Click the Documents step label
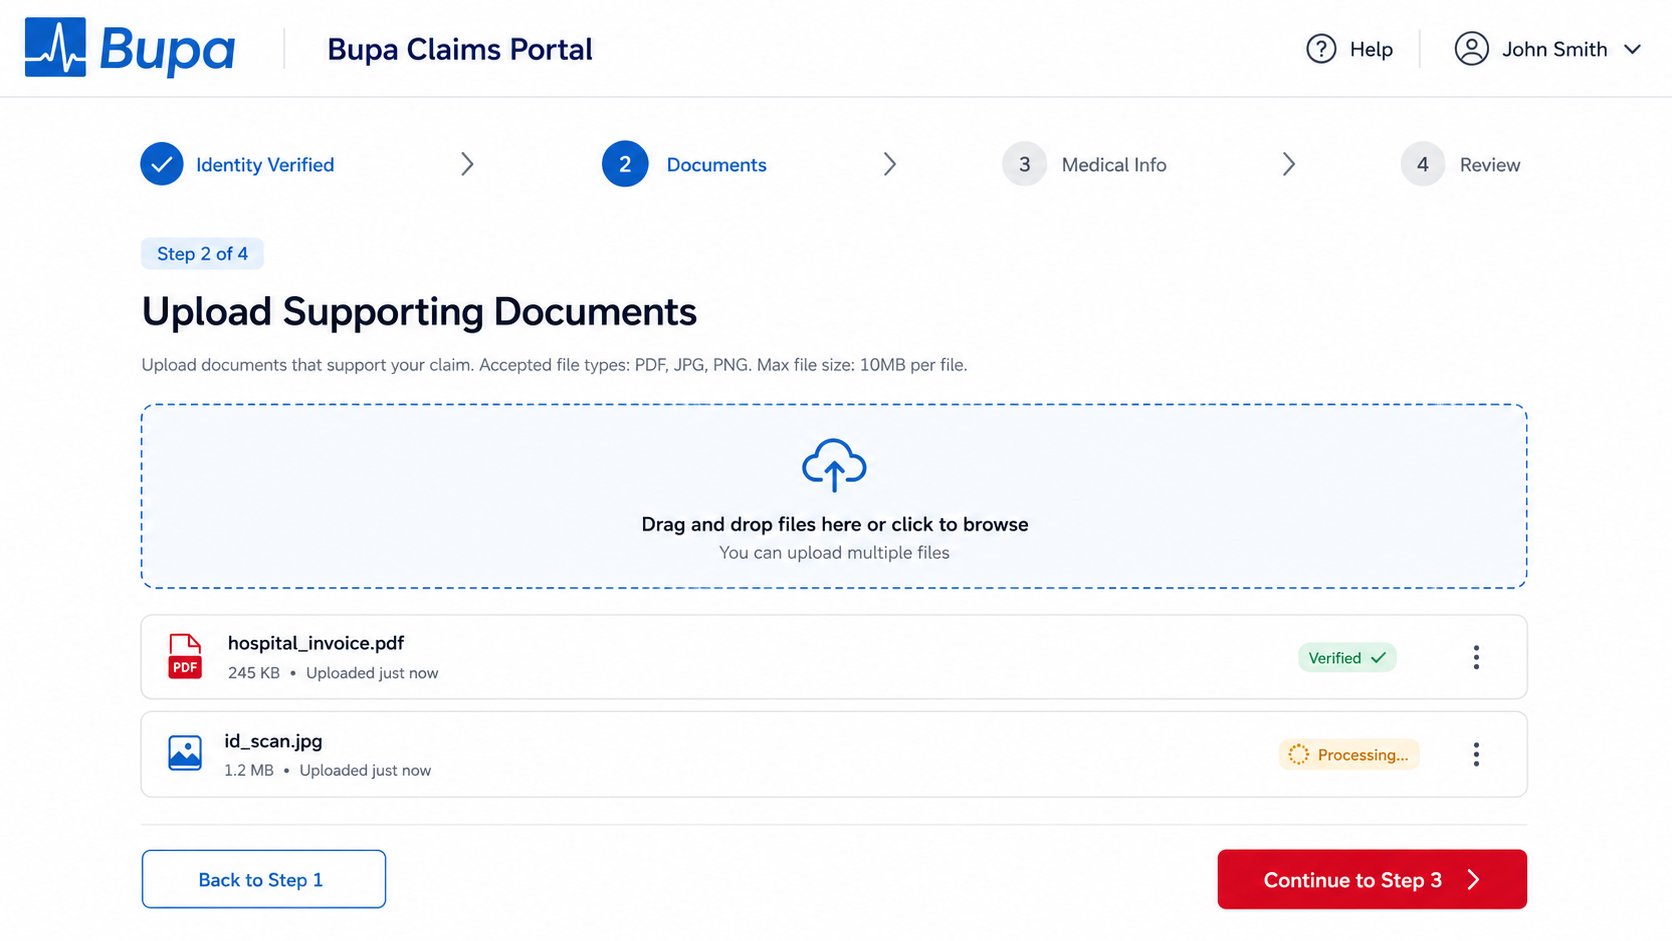 point(716,165)
